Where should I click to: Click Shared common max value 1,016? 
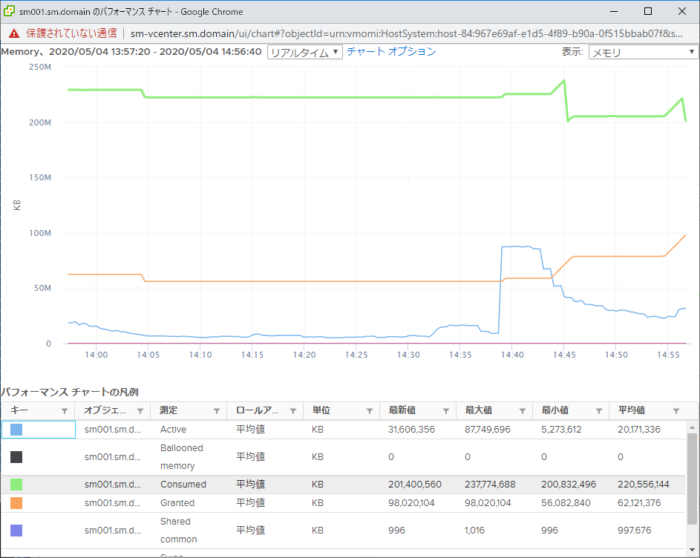tap(474, 530)
